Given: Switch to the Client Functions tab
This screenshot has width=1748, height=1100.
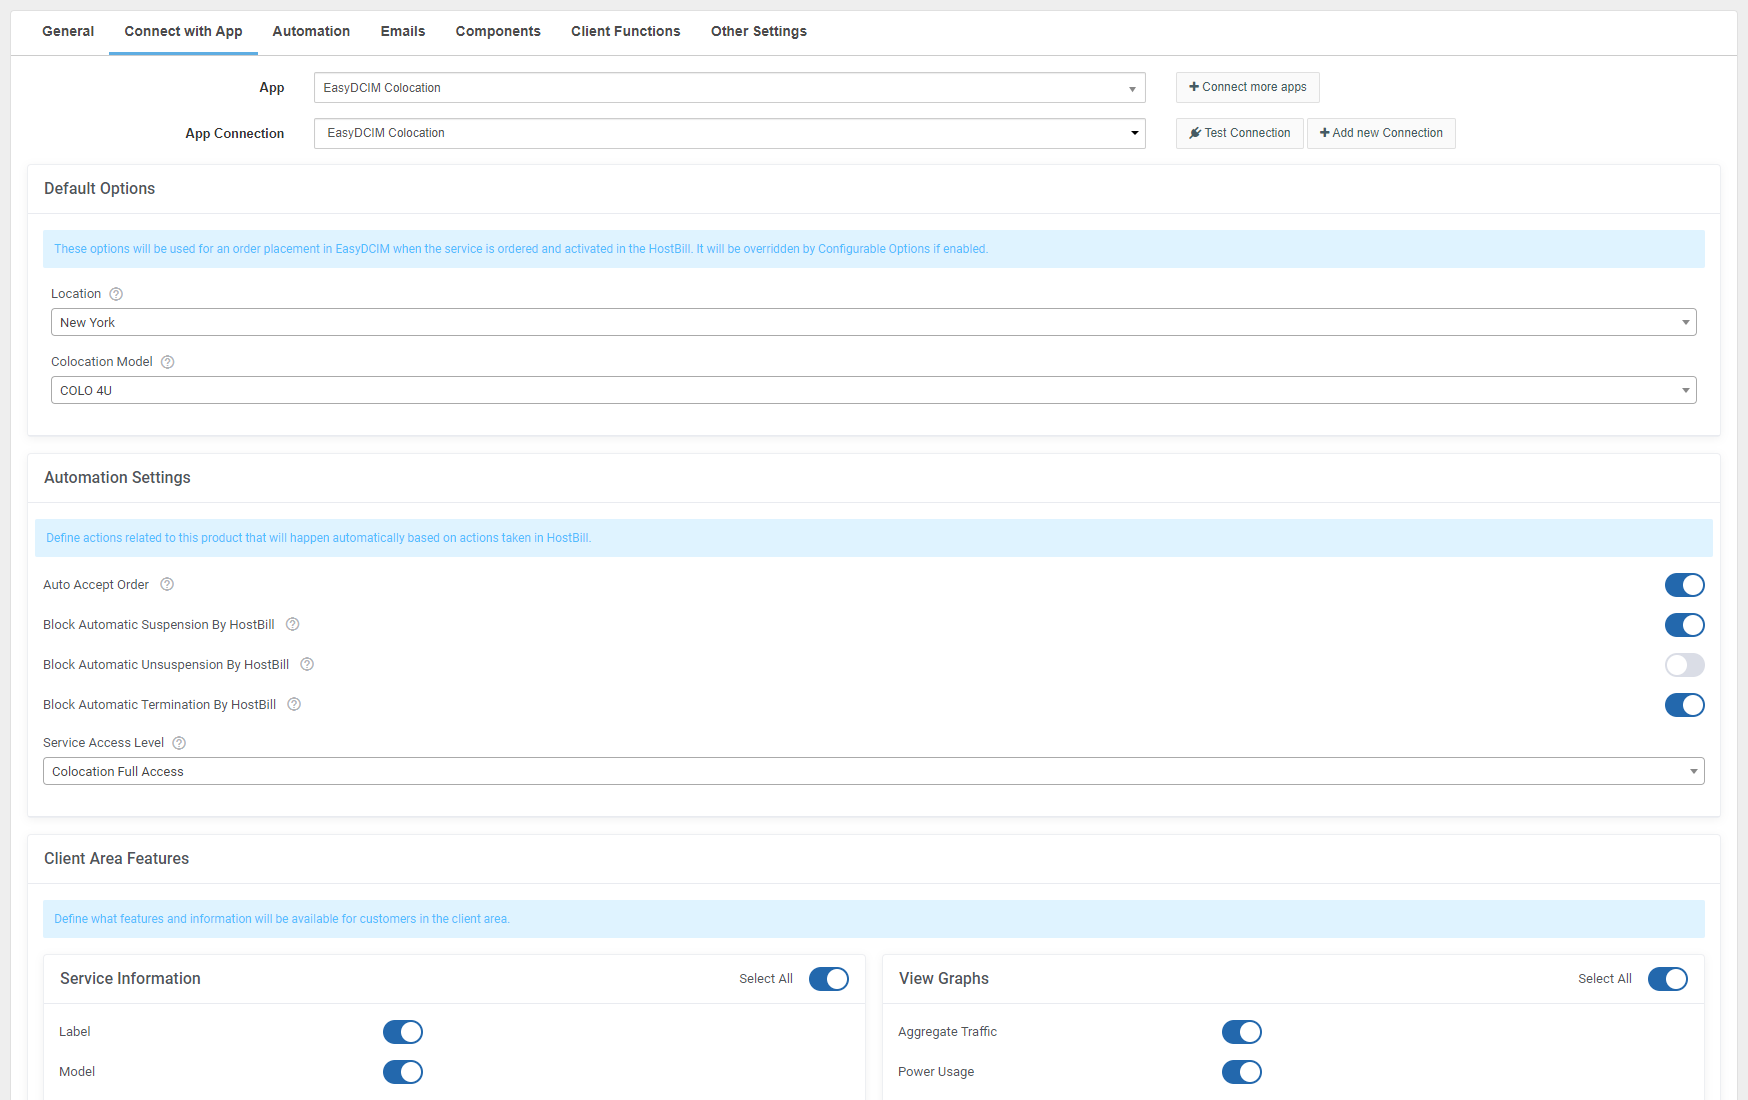Looking at the screenshot, I should 626,32.
